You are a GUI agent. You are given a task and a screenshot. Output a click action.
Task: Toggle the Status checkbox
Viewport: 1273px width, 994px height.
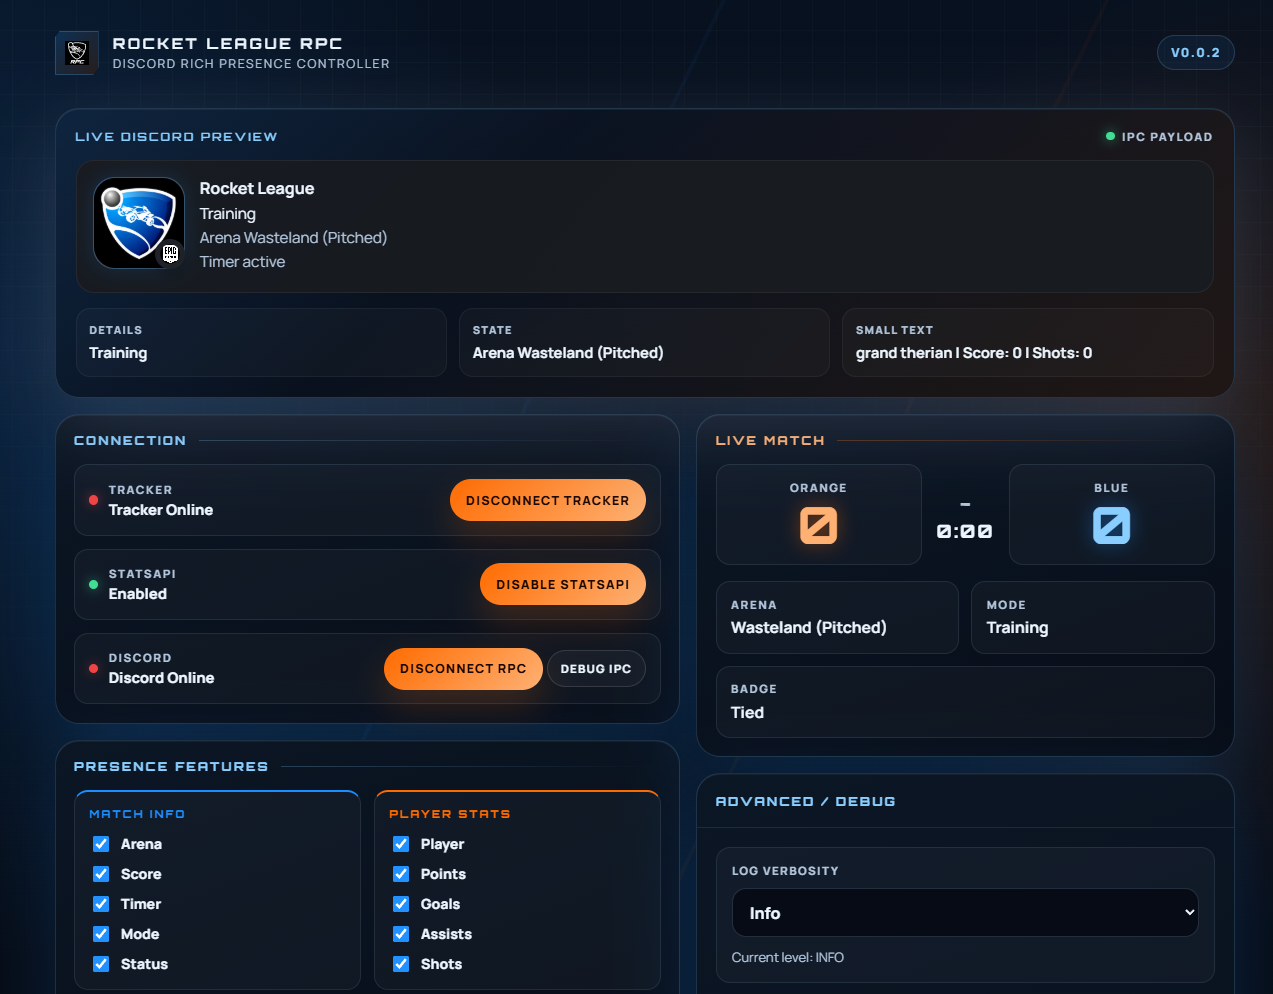pyautogui.click(x=101, y=964)
